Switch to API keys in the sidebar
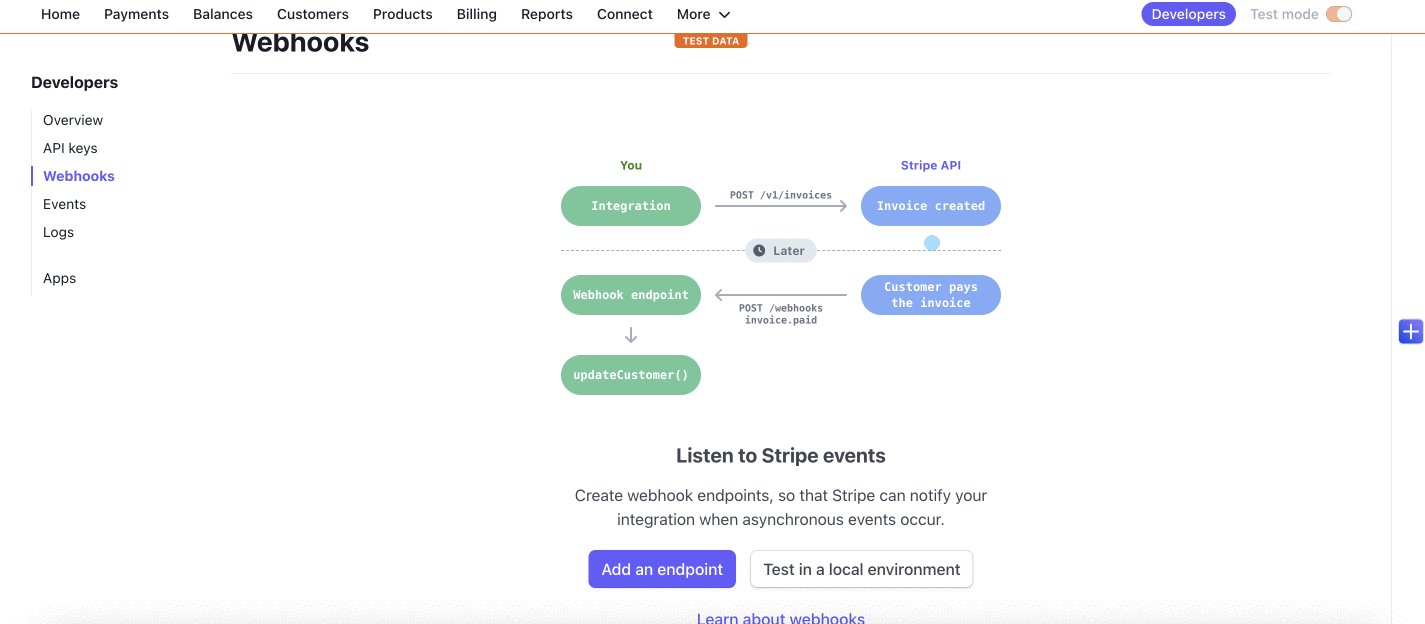 (x=70, y=147)
